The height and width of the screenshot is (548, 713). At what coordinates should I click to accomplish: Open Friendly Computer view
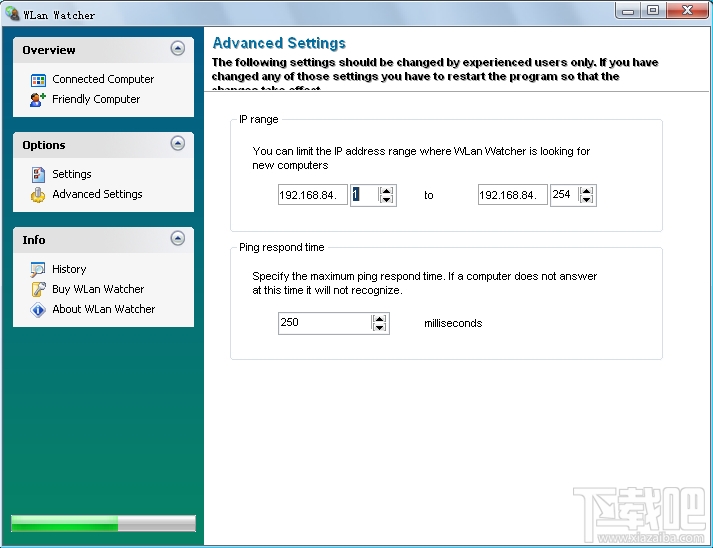[96, 99]
